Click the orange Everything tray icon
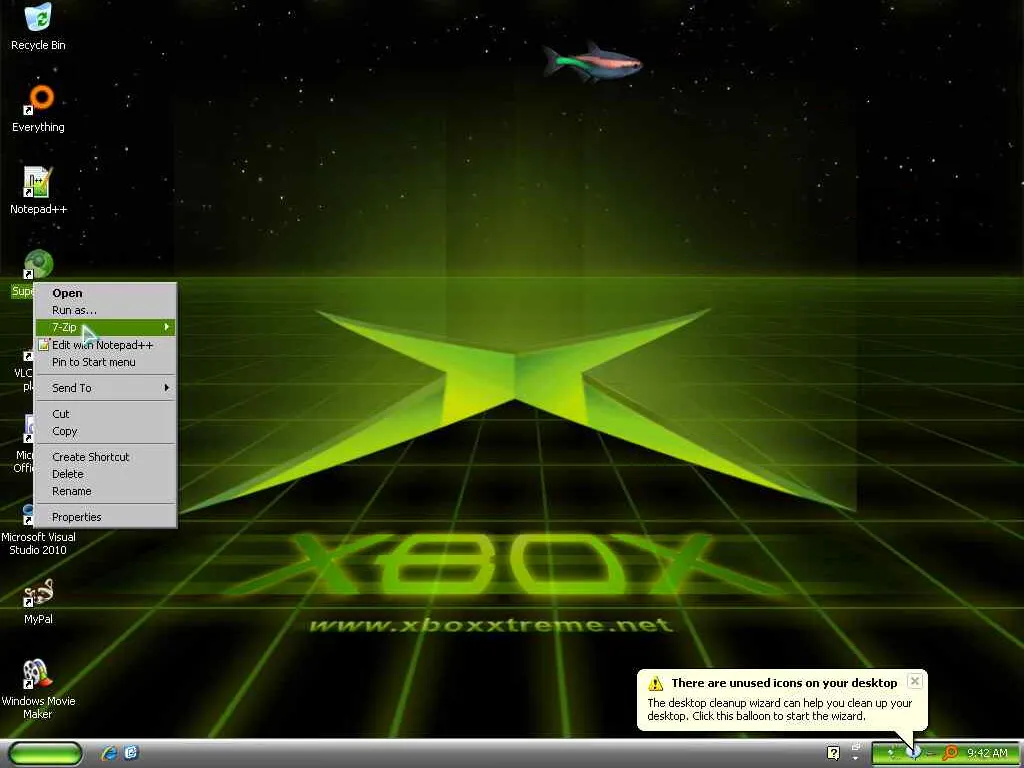1024x768 pixels. pyautogui.click(x=950, y=753)
